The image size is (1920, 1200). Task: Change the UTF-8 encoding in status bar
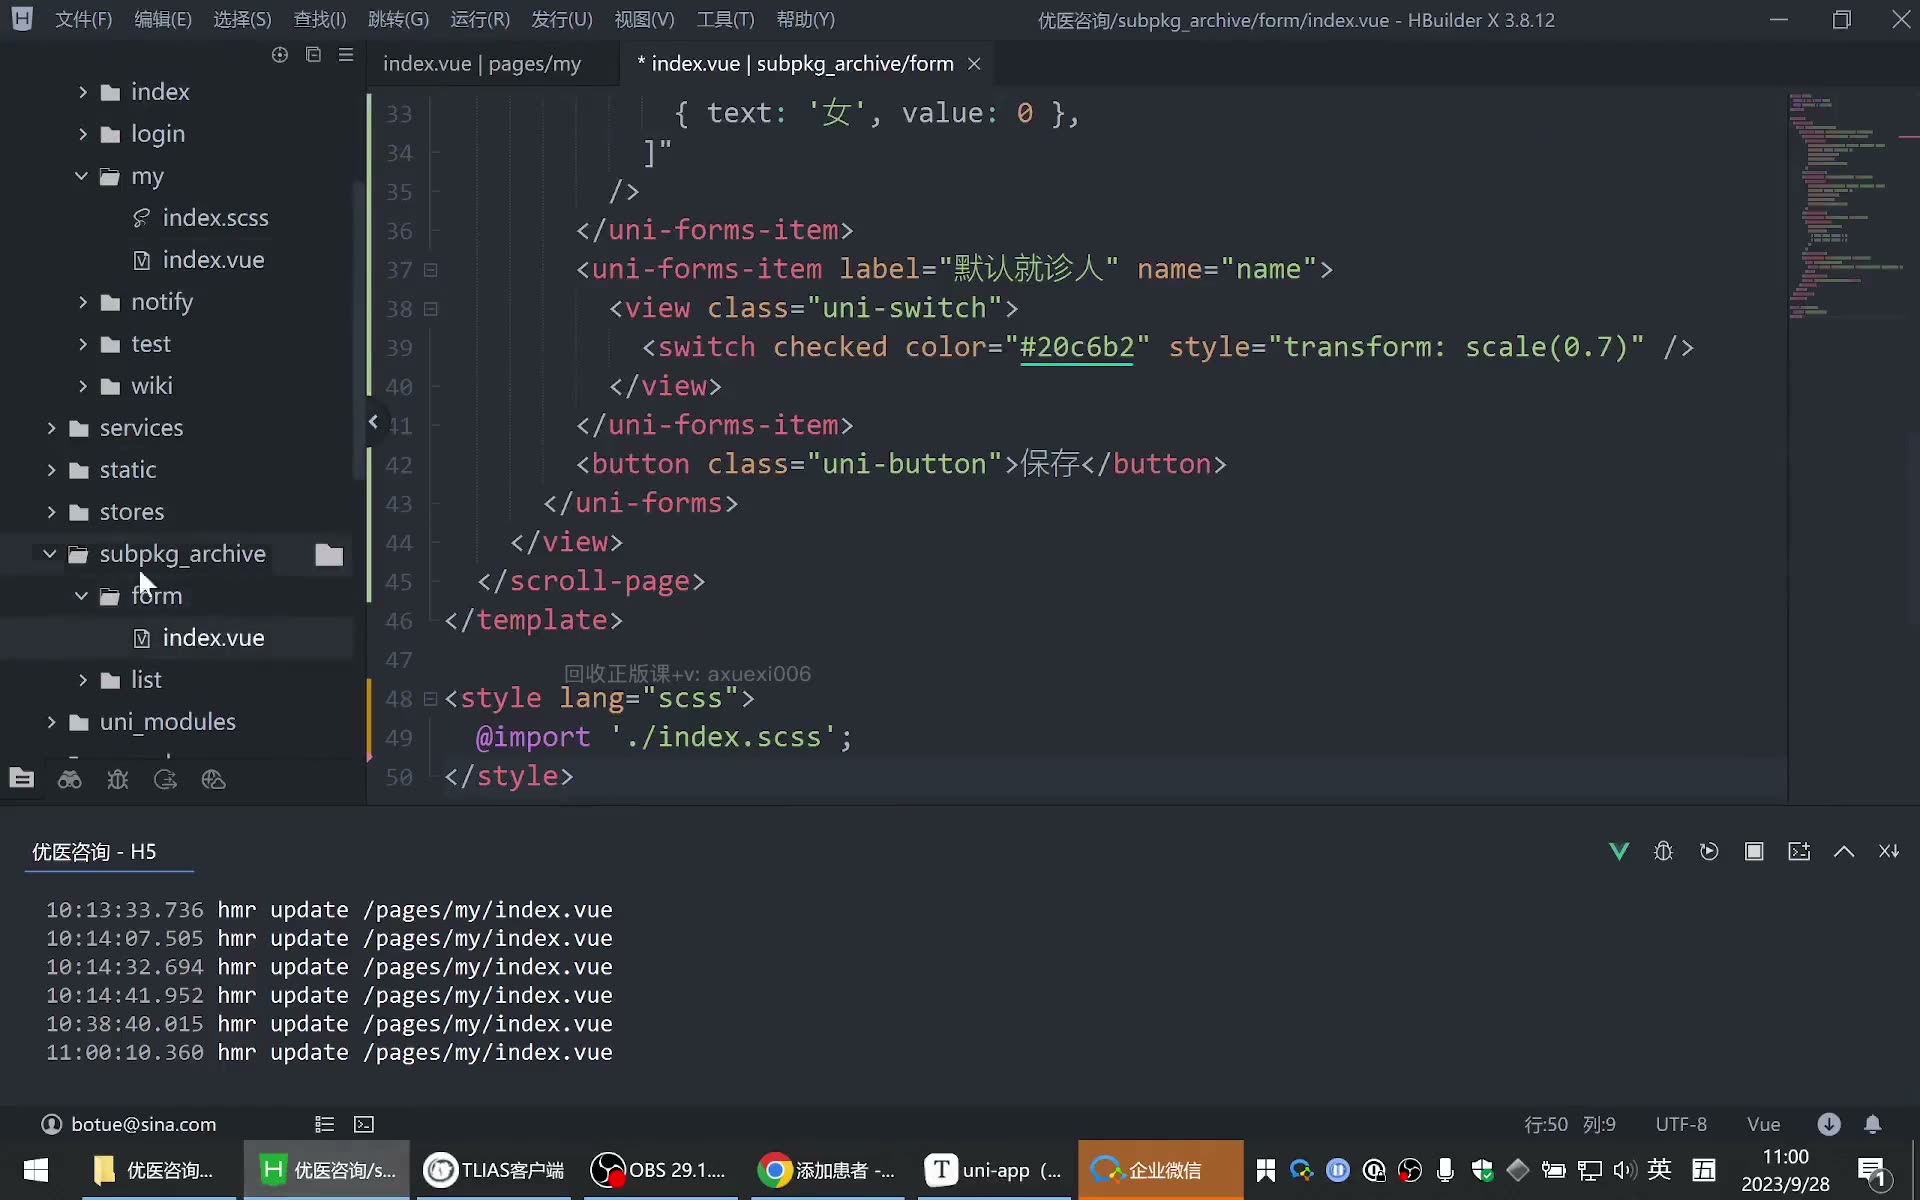(1681, 1124)
